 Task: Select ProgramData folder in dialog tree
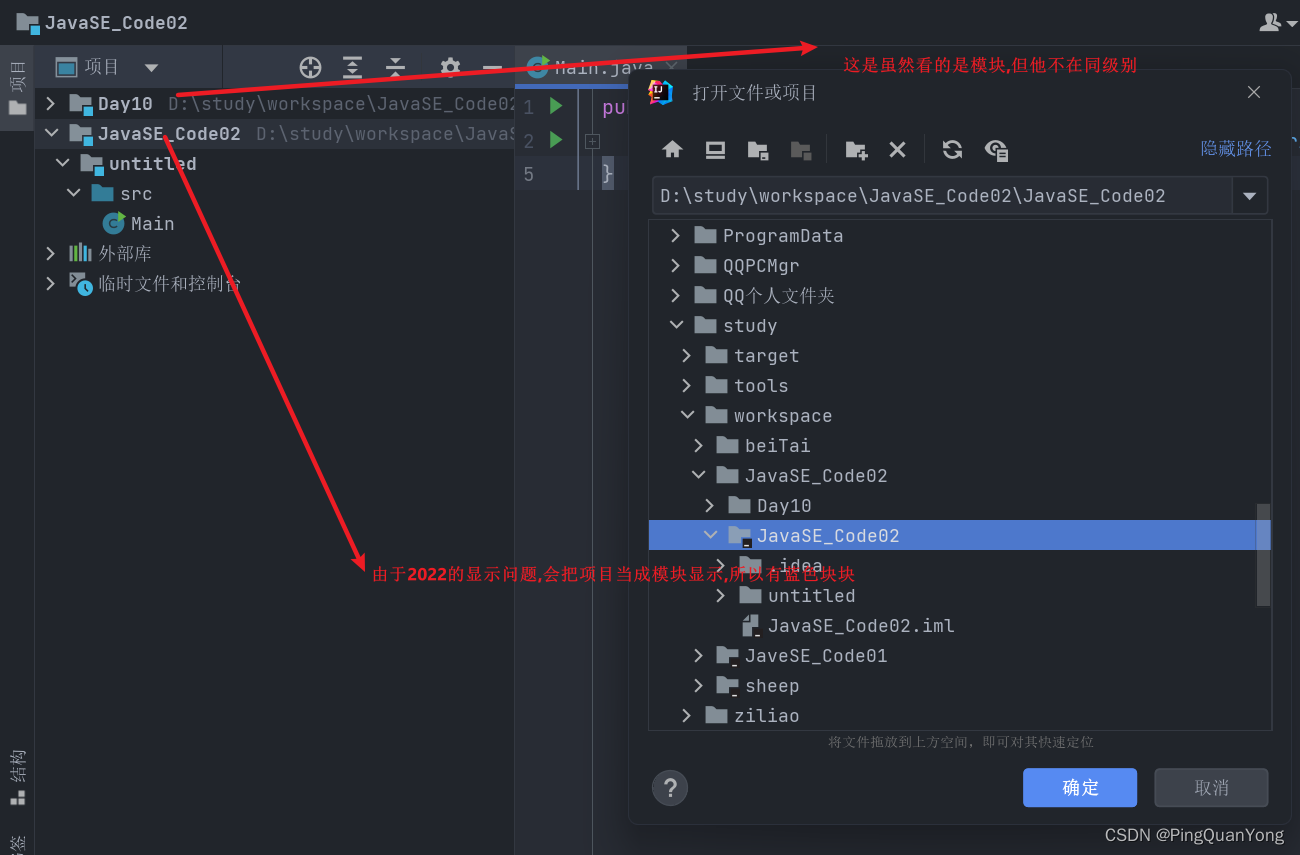tap(769, 235)
